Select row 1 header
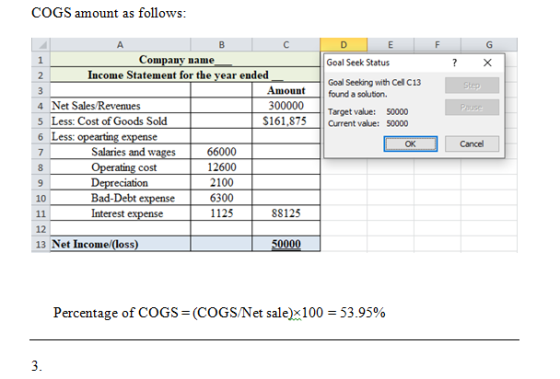560x379 pixels. pyautogui.click(x=41, y=60)
